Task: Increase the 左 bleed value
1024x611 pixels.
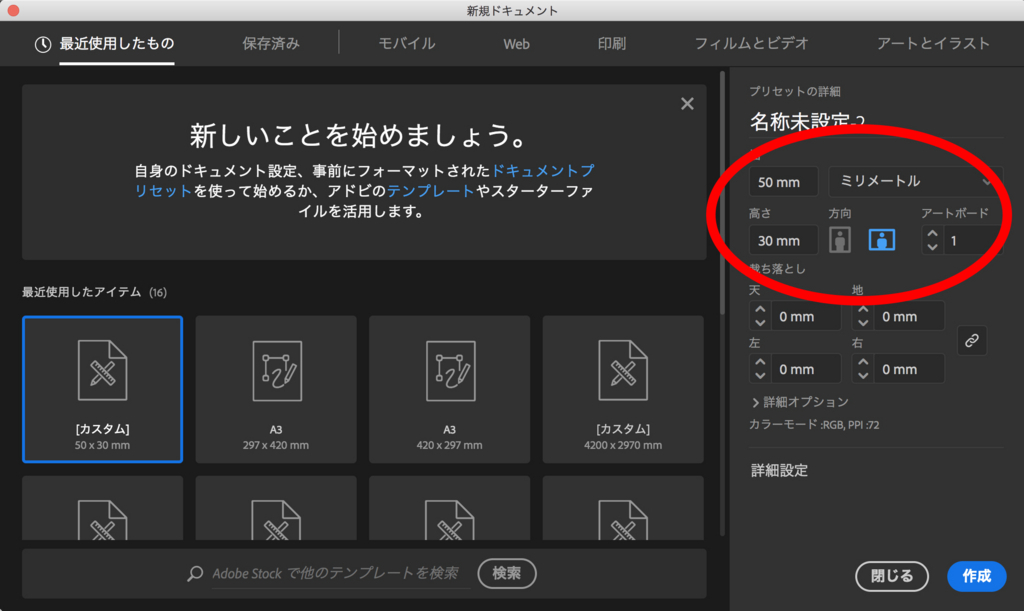Action: (x=760, y=362)
